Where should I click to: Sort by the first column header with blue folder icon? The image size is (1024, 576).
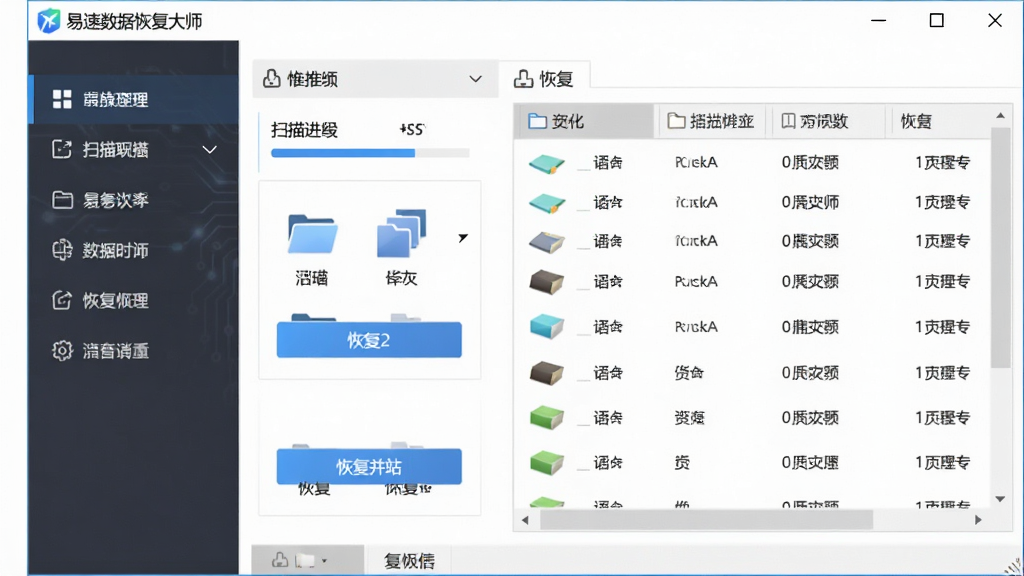584,121
